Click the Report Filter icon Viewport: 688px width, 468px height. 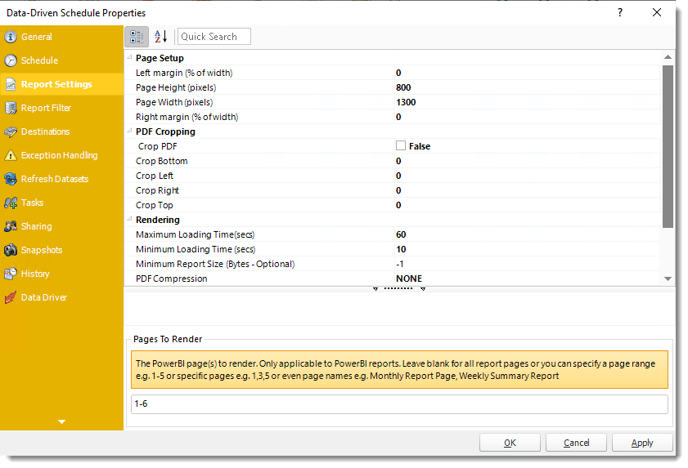pos(11,108)
